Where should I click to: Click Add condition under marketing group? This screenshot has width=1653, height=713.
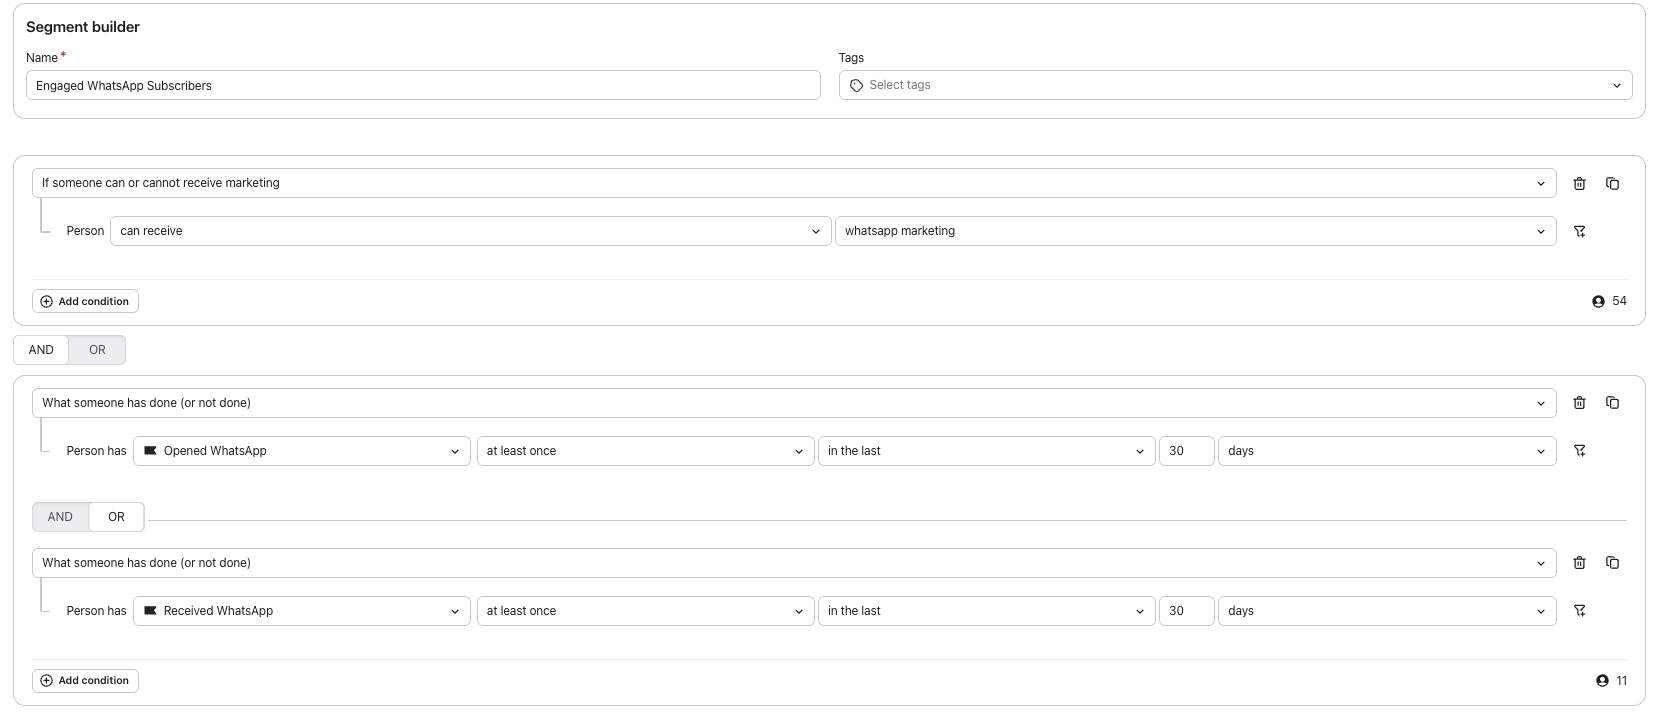(85, 301)
